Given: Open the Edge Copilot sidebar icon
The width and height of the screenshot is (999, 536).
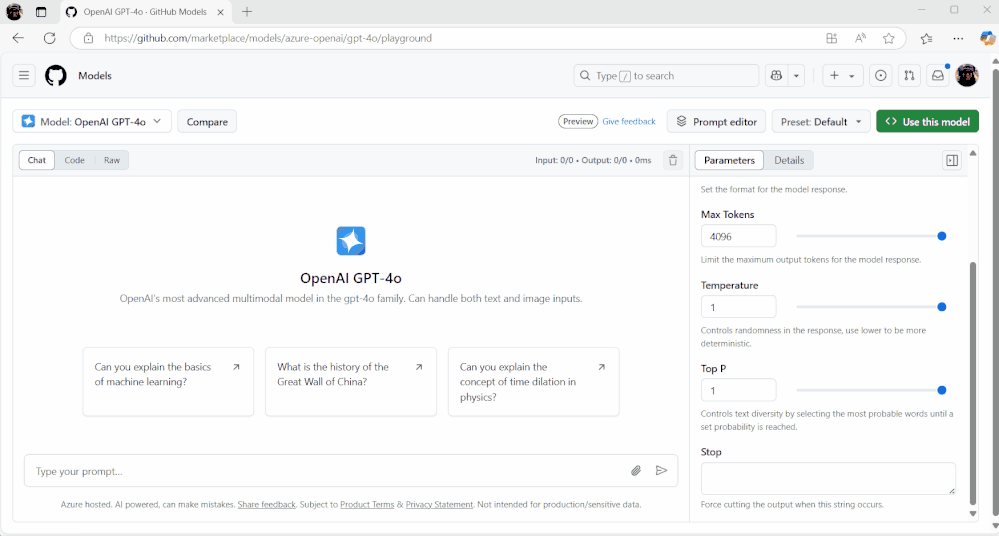Looking at the screenshot, I should 987,38.
